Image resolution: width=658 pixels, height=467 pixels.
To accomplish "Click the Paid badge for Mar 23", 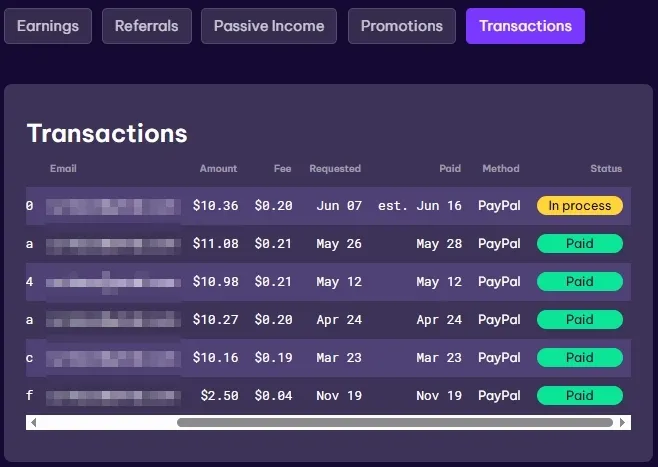I will (580, 358).
